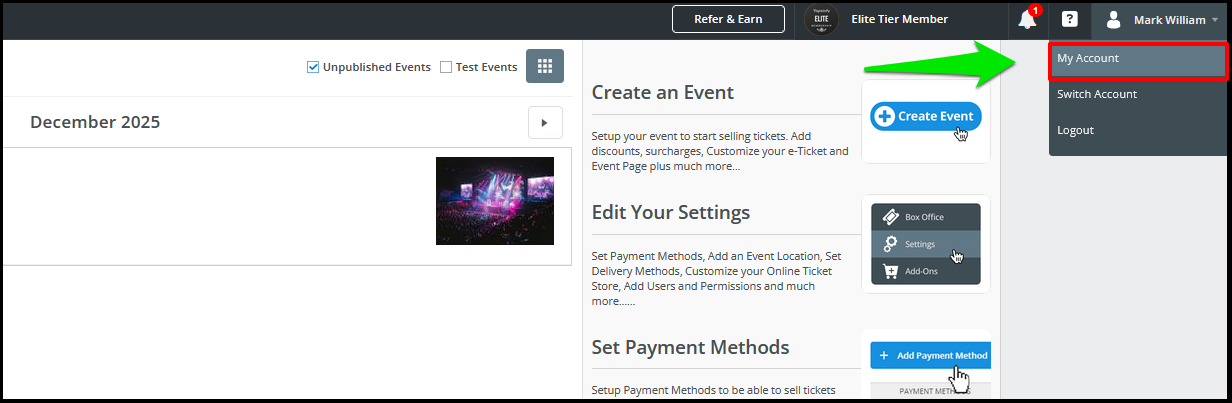
Task: Click the Add Payment Method button
Action: click(x=930, y=355)
